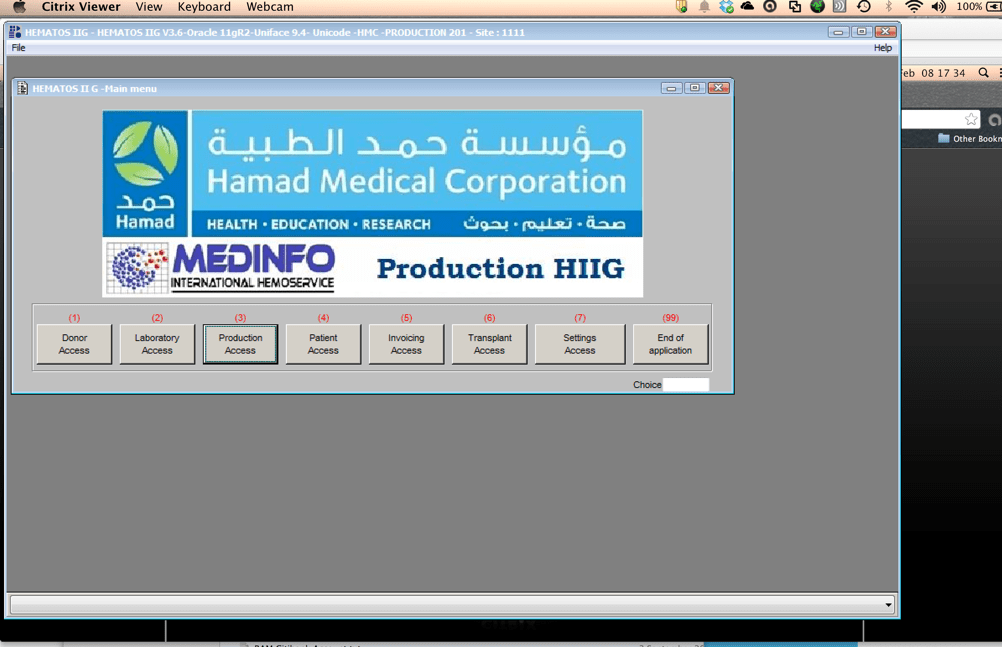Viewport: 1002px width, 647px height.
Task: Click the Laboratory Access button
Action: pos(157,344)
